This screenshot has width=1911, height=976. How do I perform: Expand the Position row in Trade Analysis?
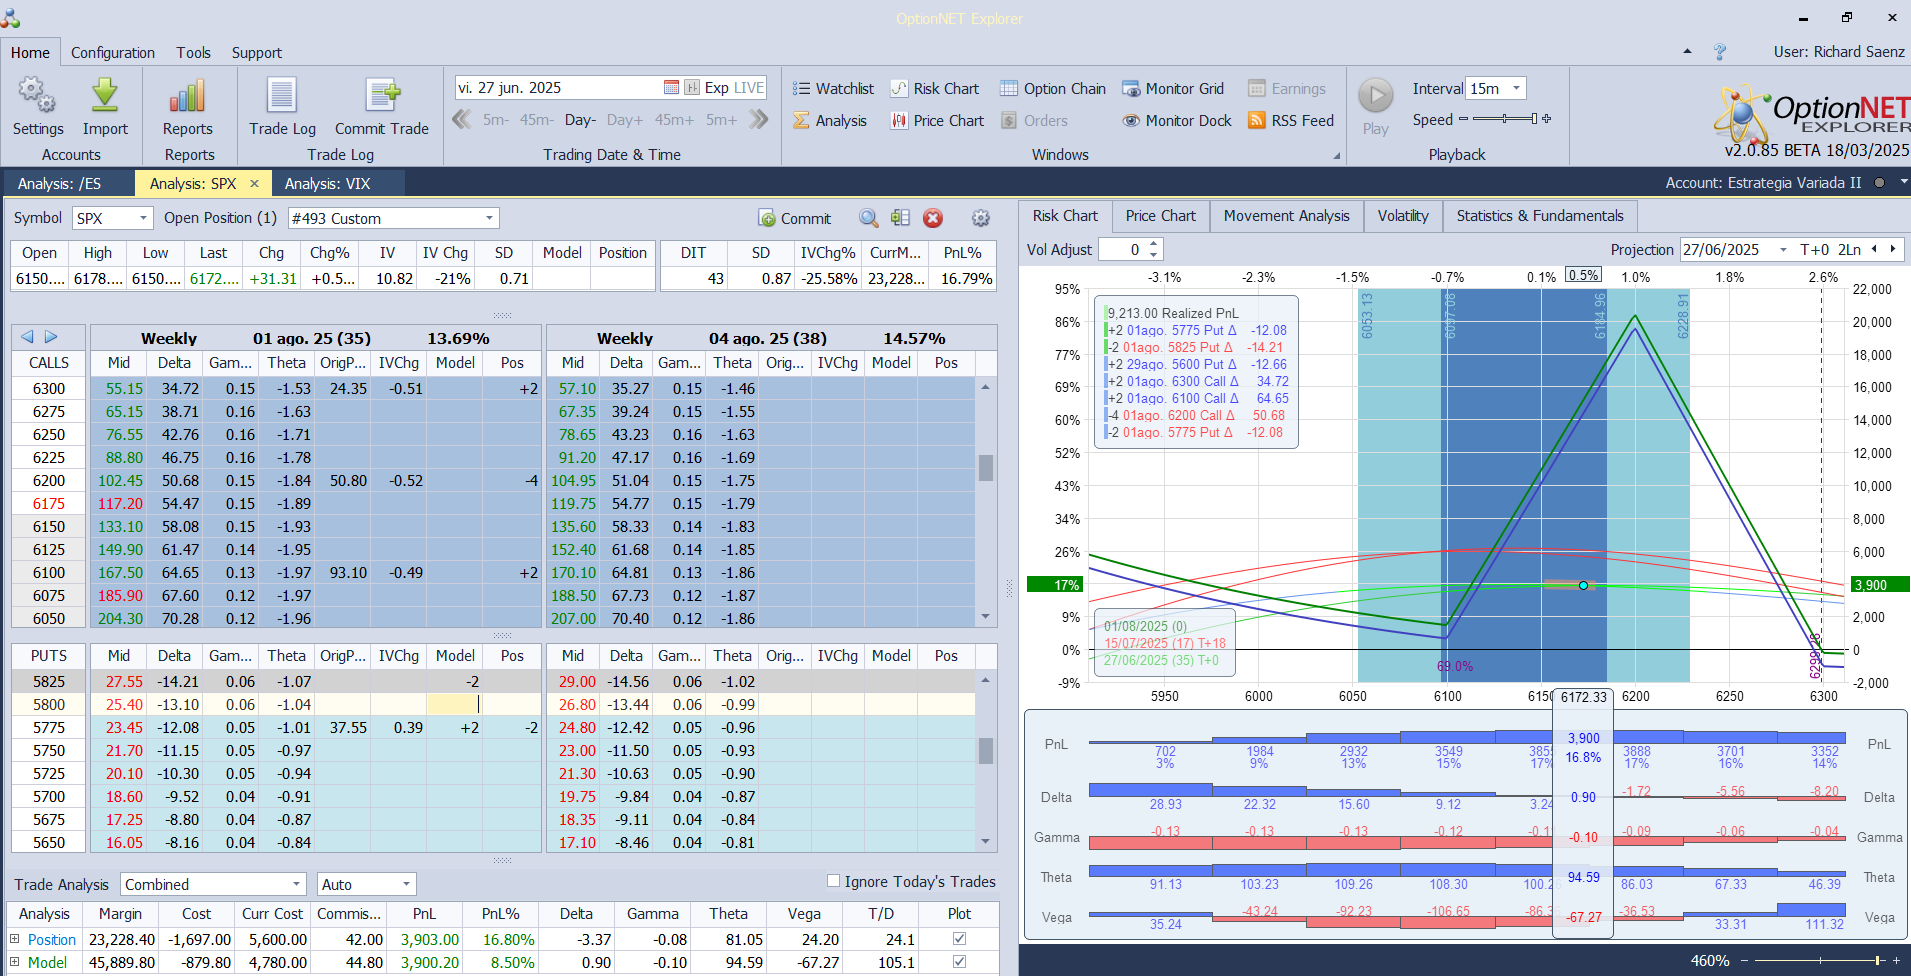click(15, 939)
